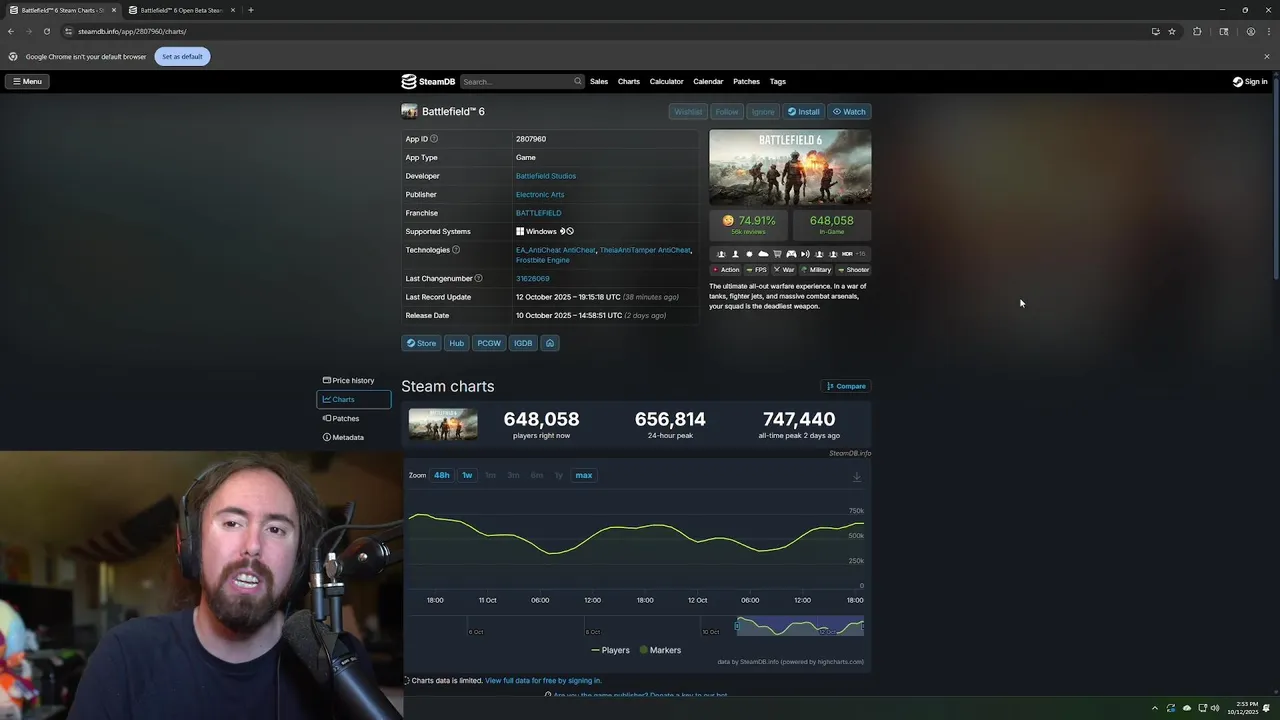Screen dimensions: 1280x720
Task: Select the FPS tag
Action: point(756,270)
